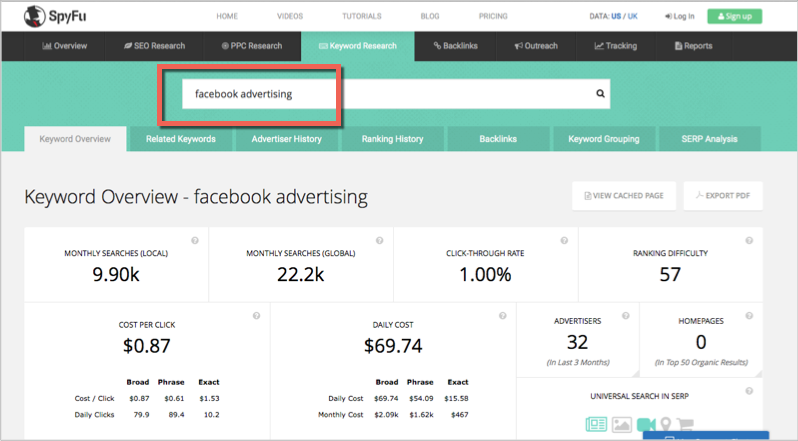Open help icon for Click-Through Rate

click(x=564, y=241)
